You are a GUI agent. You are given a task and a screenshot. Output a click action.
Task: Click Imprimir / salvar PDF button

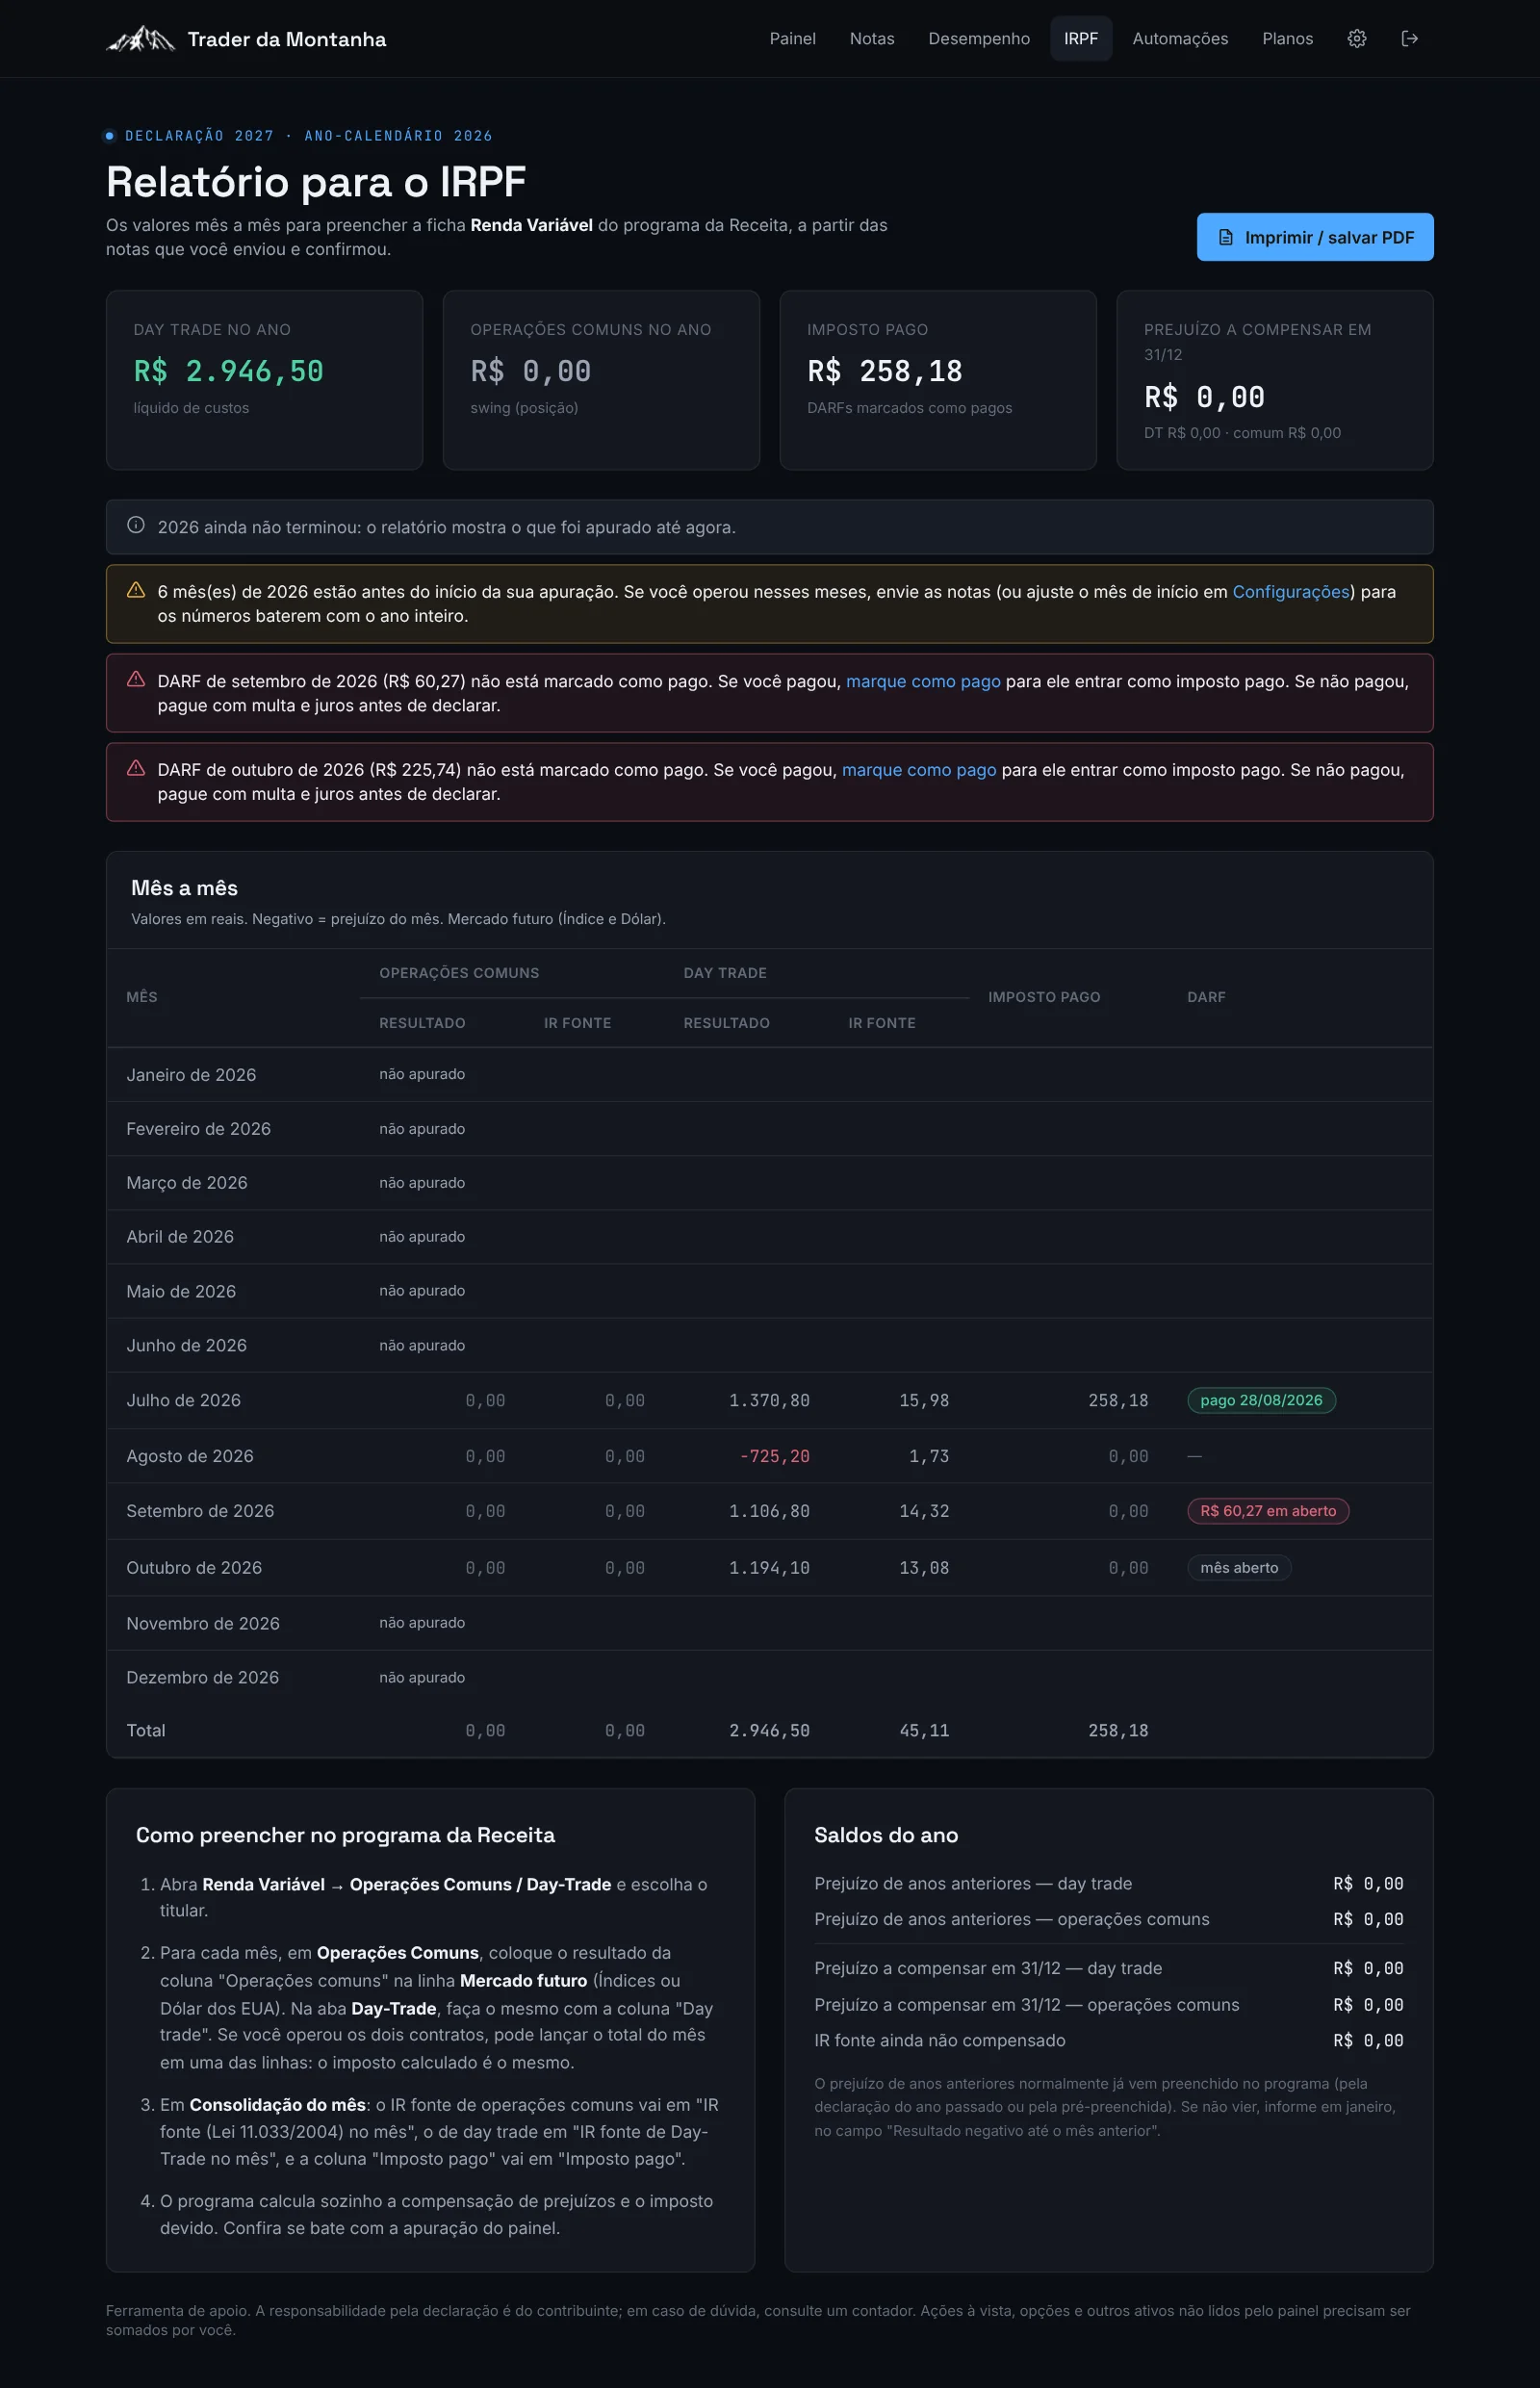tap(1315, 237)
